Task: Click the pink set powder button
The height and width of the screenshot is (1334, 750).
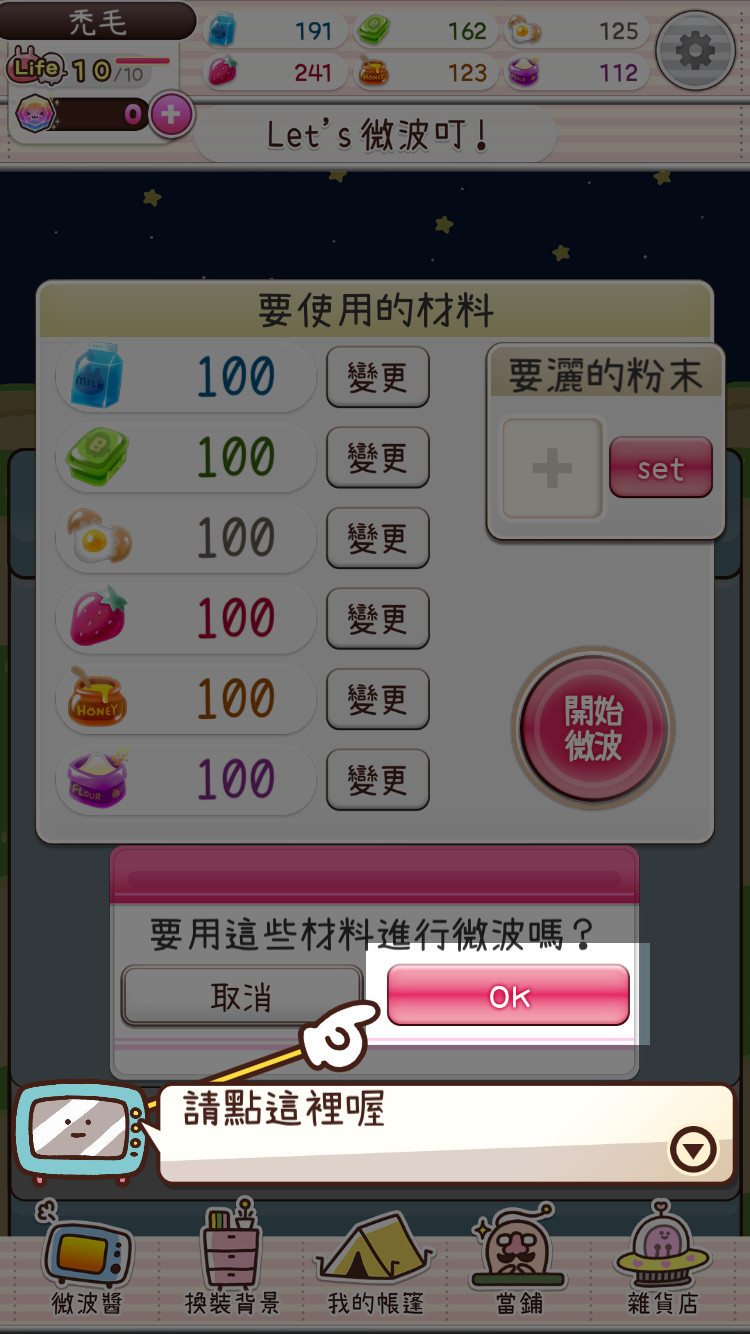Action: pos(661,467)
